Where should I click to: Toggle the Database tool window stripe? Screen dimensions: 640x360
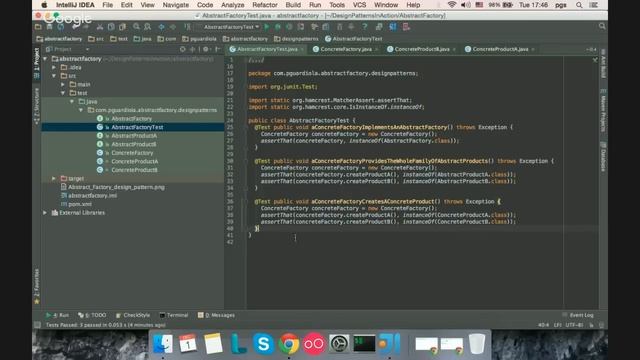[x=603, y=157]
